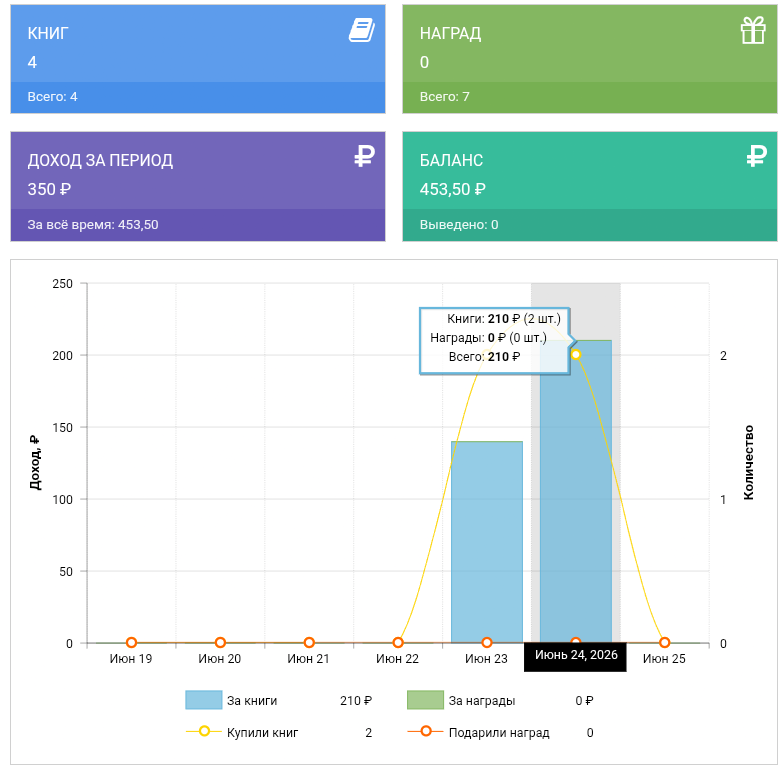Click the yellow point on June 24 bar

tap(576, 355)
